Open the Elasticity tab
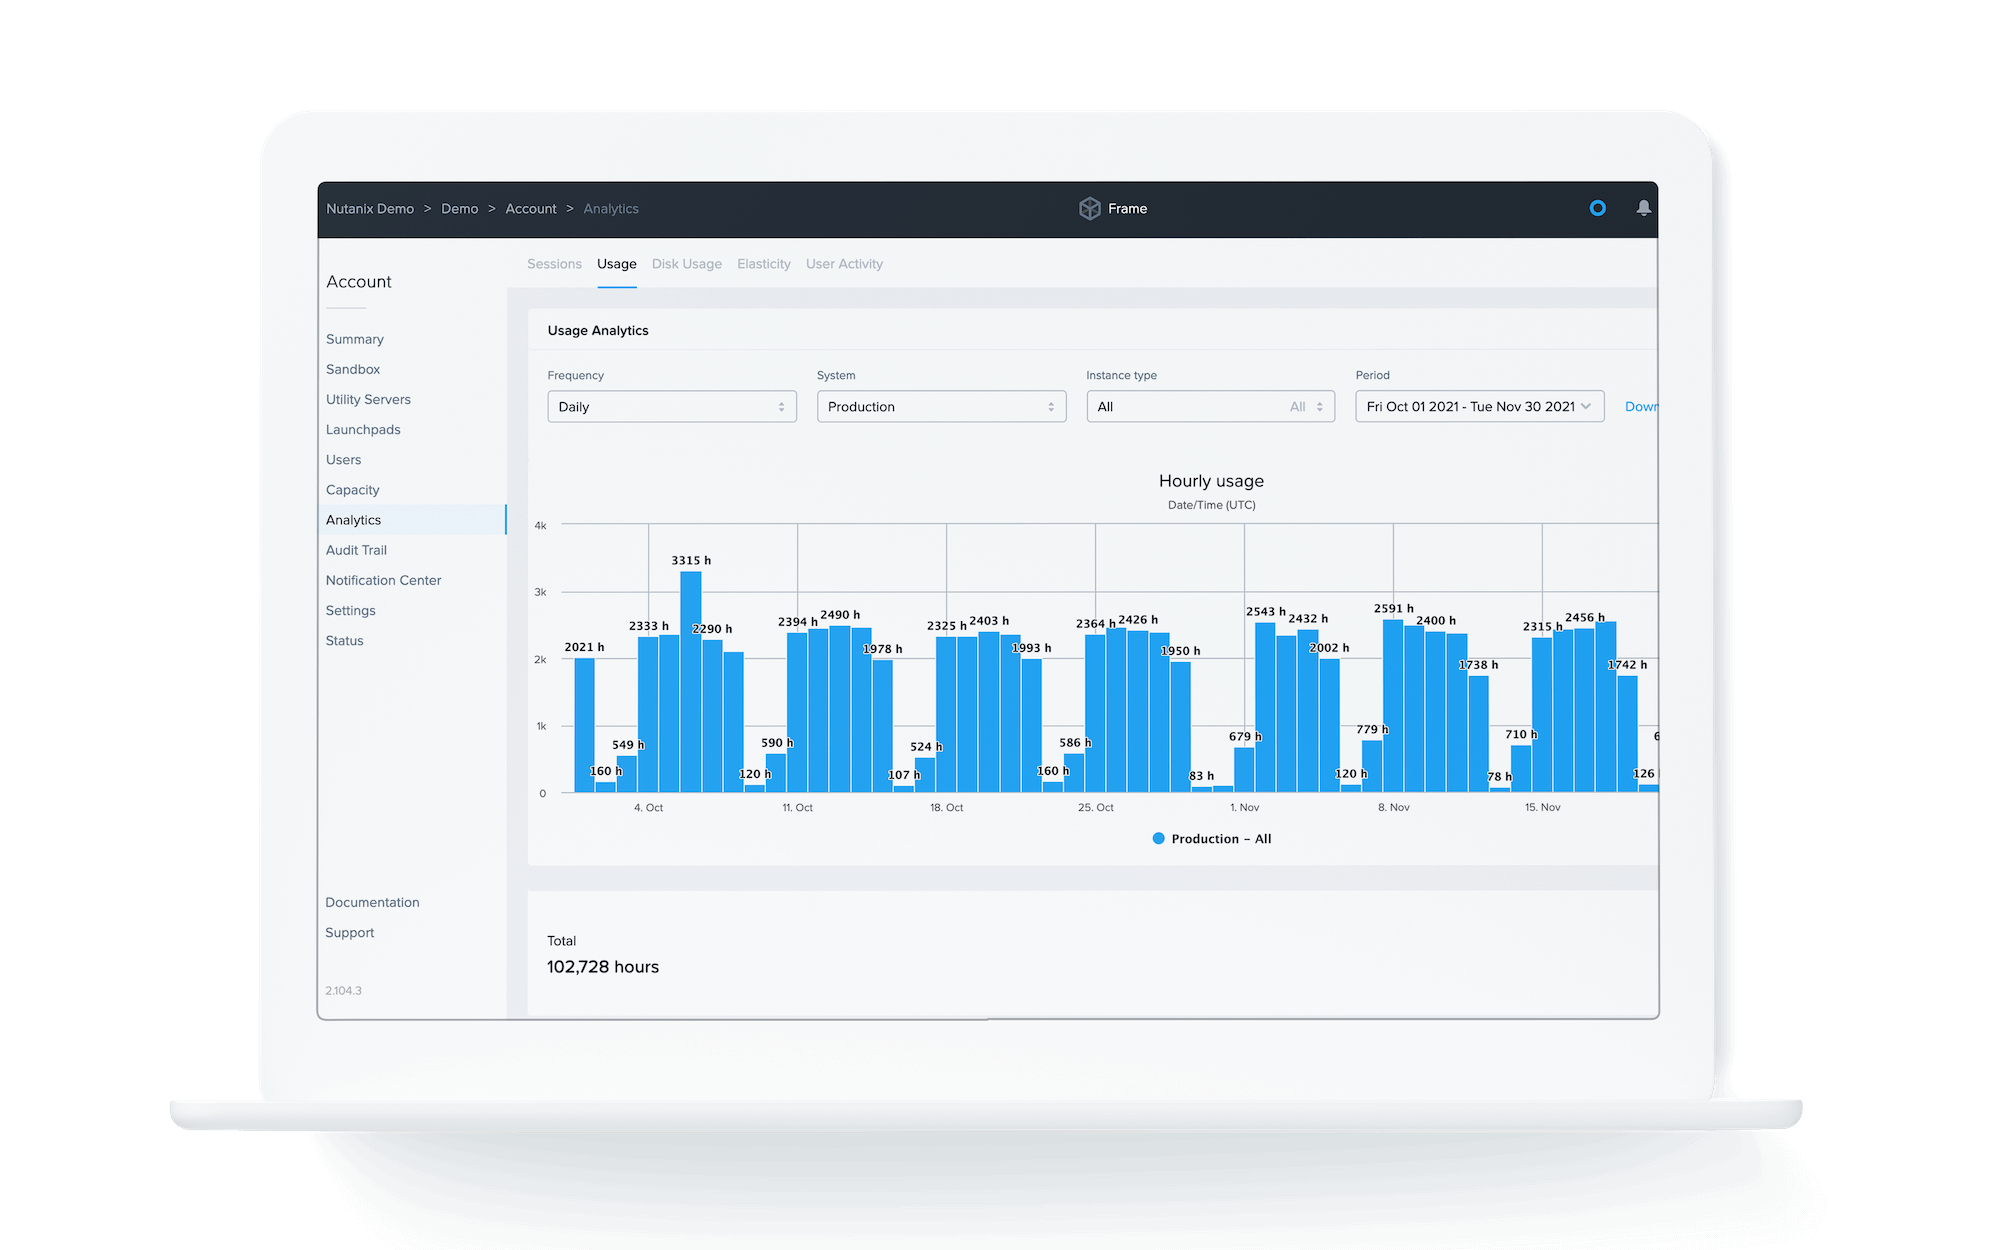2000x1250 pixels. click(x=763, y=264)
